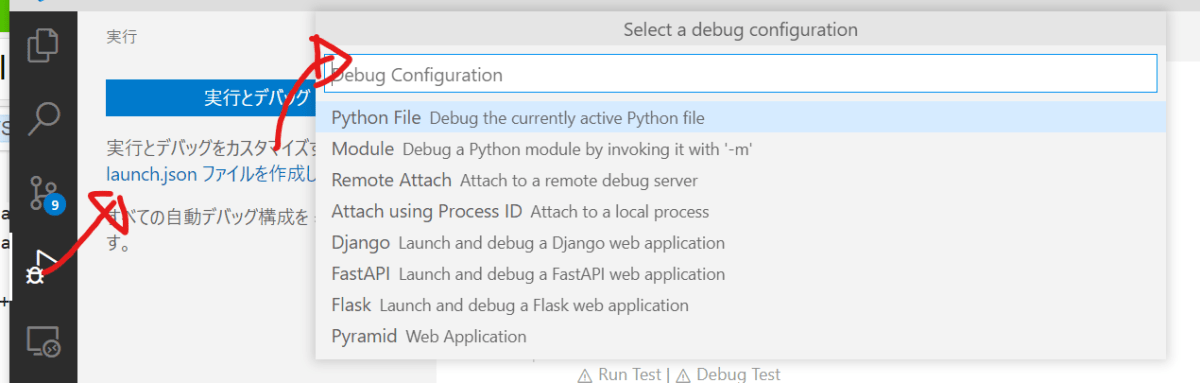Image resolution: width=1200 pixels, height=383 pixels.
Task: Choose Remote Attach configuration
Action: coord(740,180)
